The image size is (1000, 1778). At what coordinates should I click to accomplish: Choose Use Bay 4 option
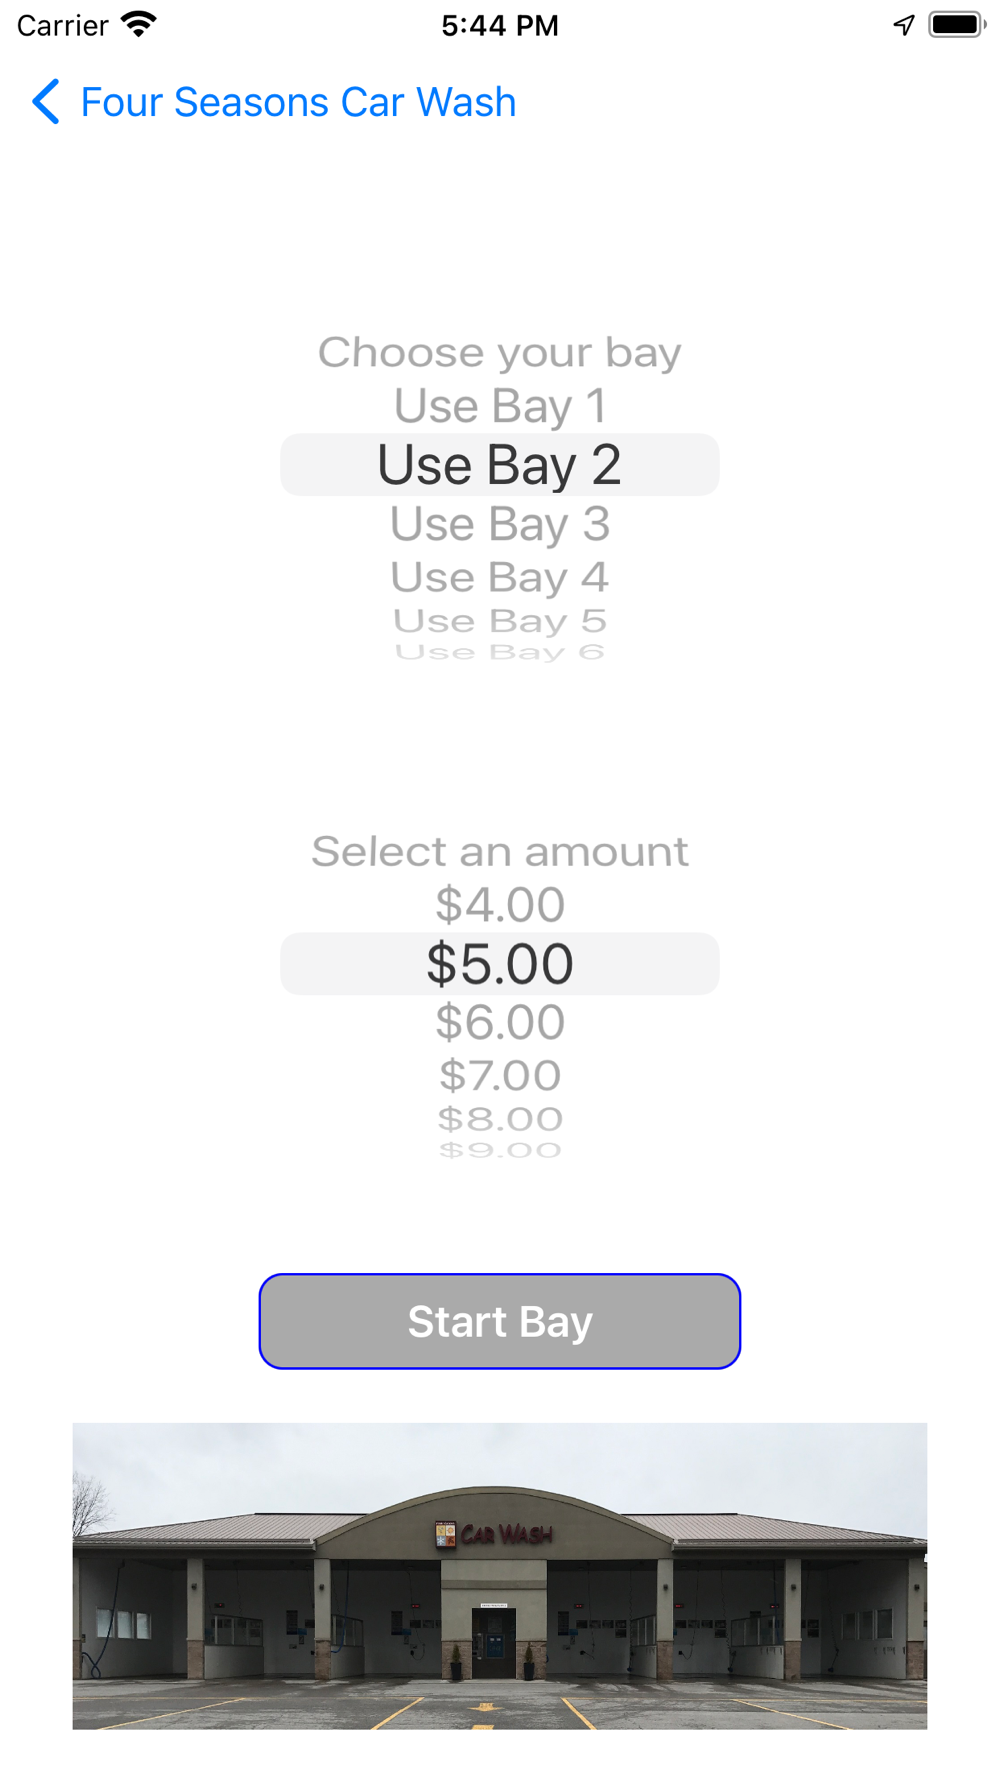pos(500,577)
